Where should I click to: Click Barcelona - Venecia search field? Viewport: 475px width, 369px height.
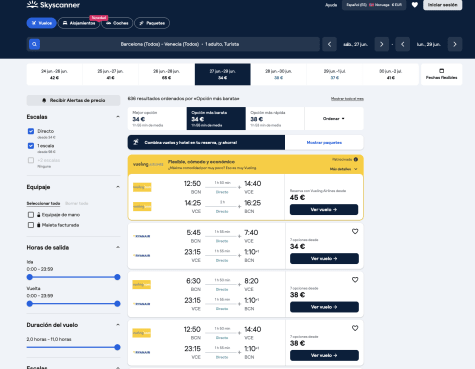tap(173, 44)
